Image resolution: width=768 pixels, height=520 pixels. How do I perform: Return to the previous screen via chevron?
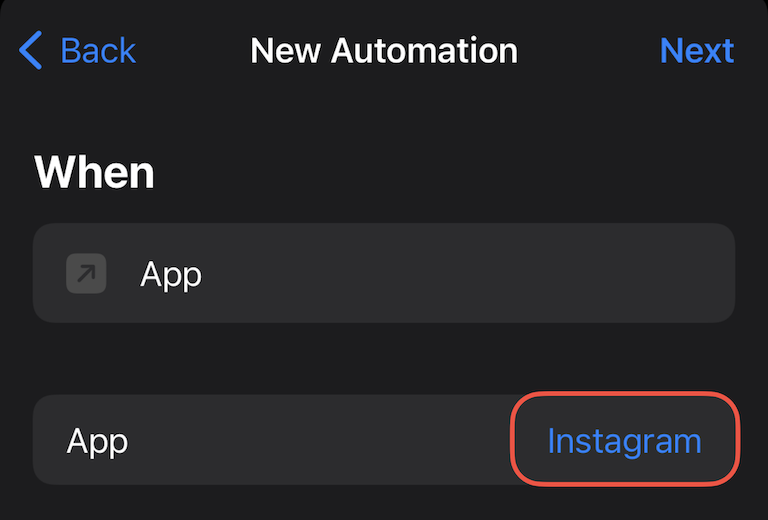tap(31, 50)
